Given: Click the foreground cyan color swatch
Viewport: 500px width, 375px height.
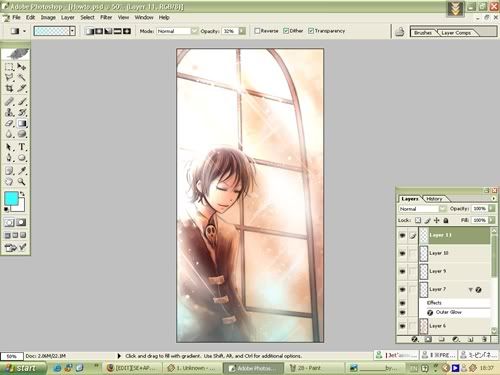Looking at the screenshot, I should pyautogui.click(x=11, y=198).
